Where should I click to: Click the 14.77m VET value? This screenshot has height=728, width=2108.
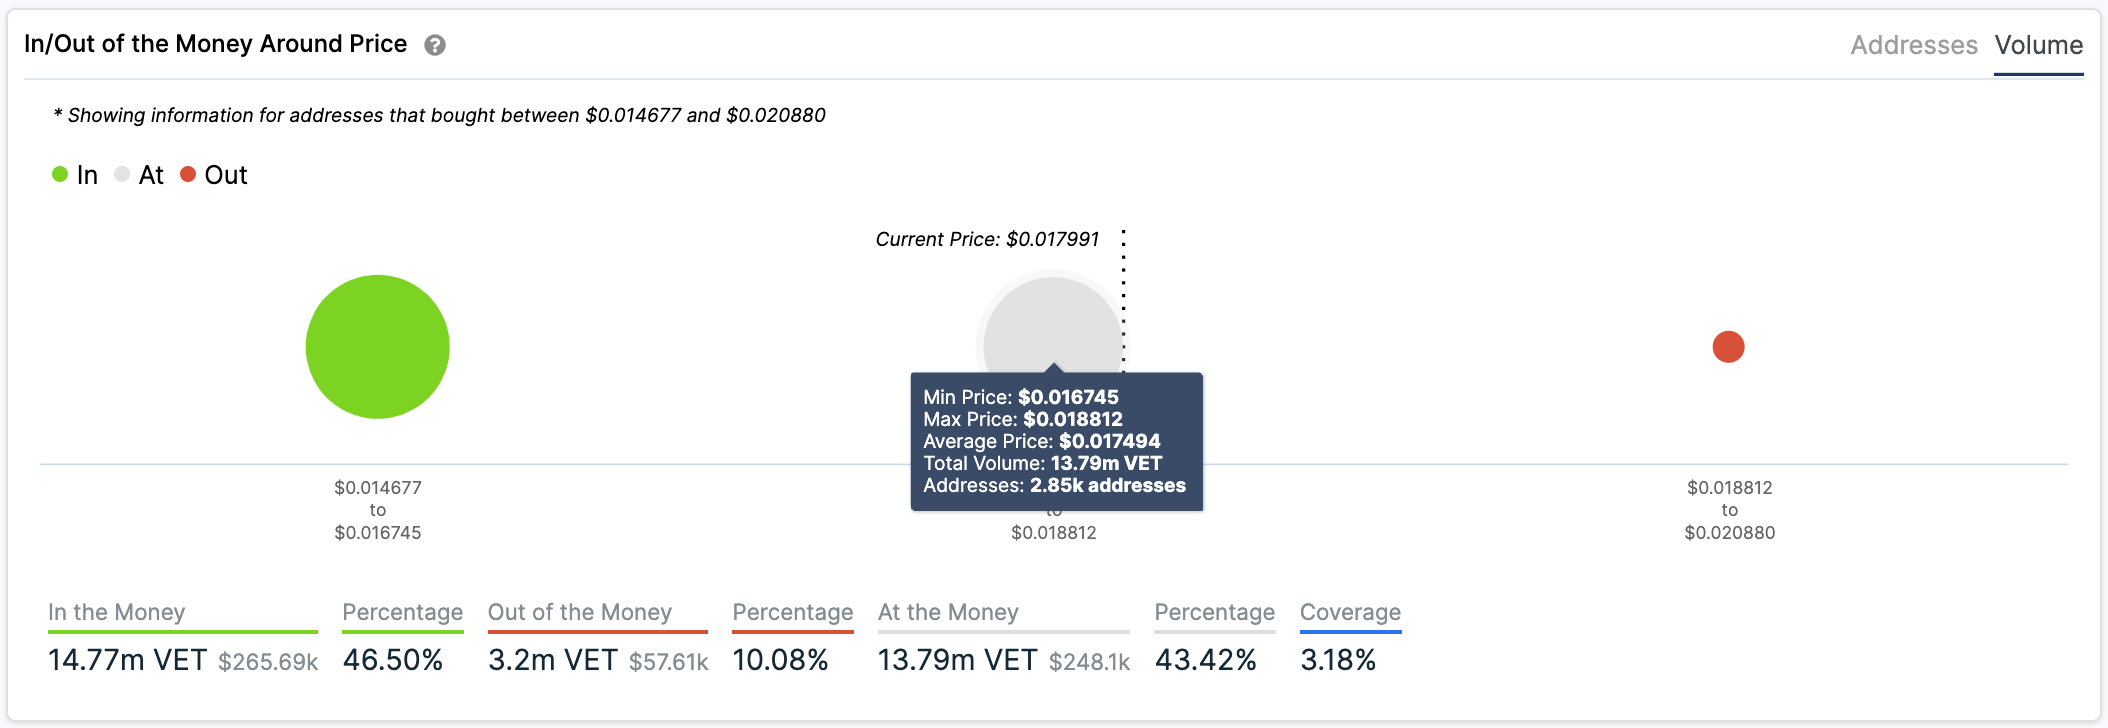coord(128,660)
